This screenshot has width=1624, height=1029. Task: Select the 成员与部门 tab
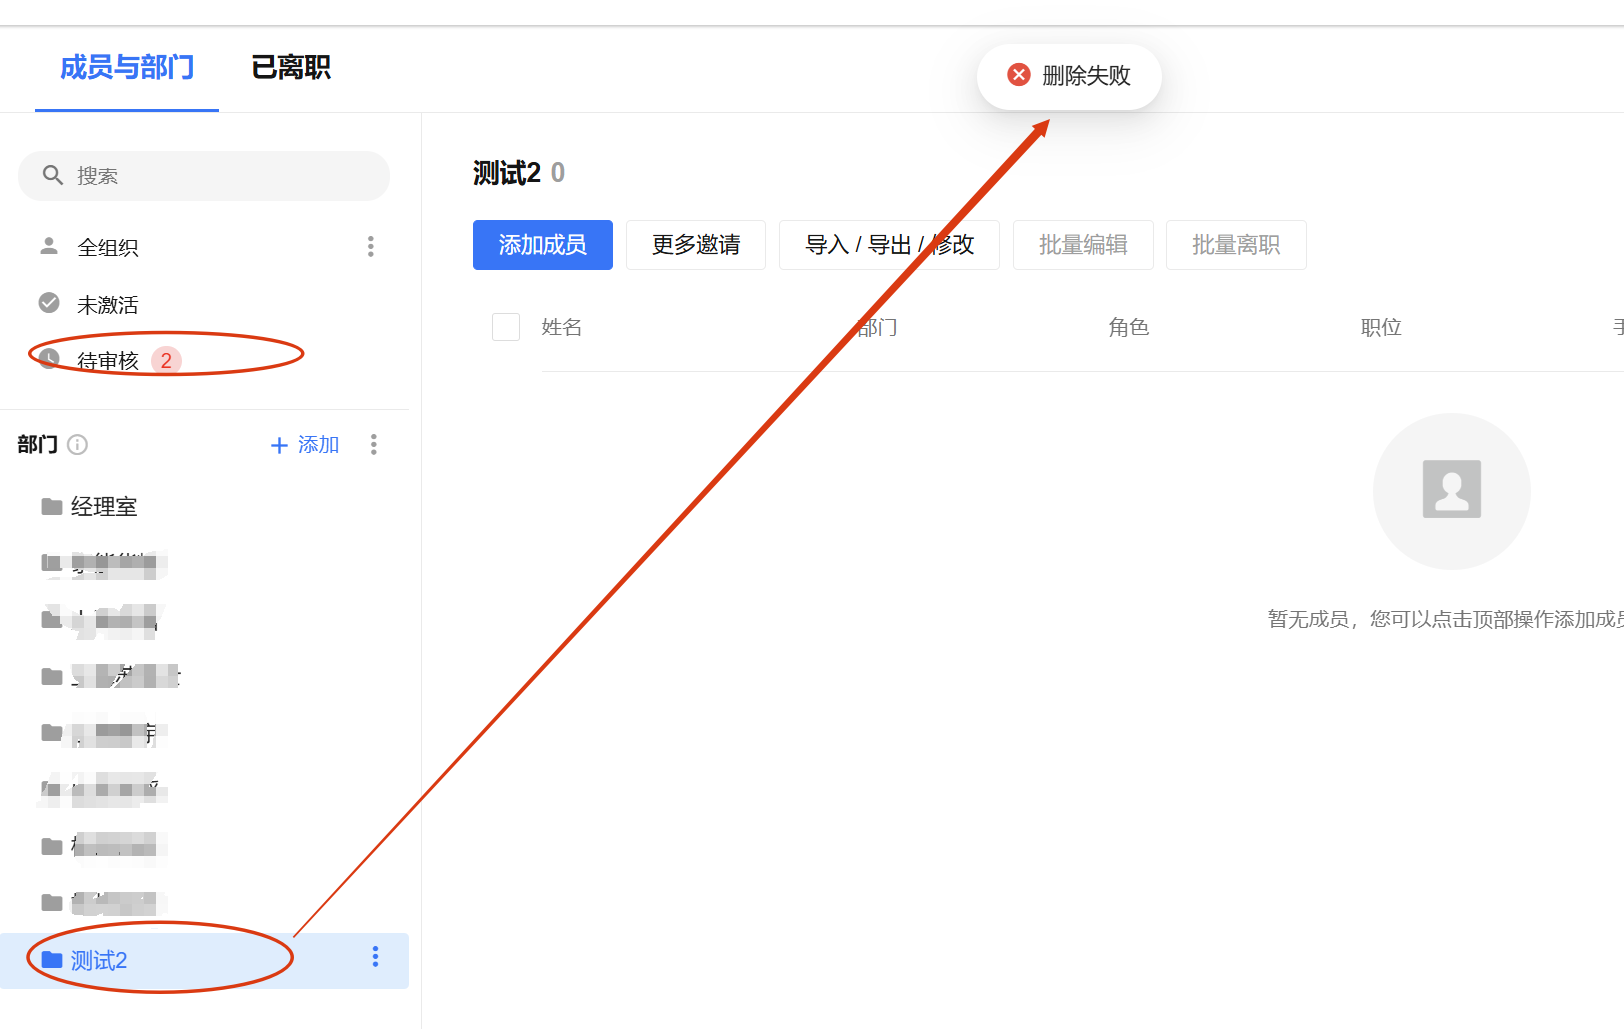126,67
